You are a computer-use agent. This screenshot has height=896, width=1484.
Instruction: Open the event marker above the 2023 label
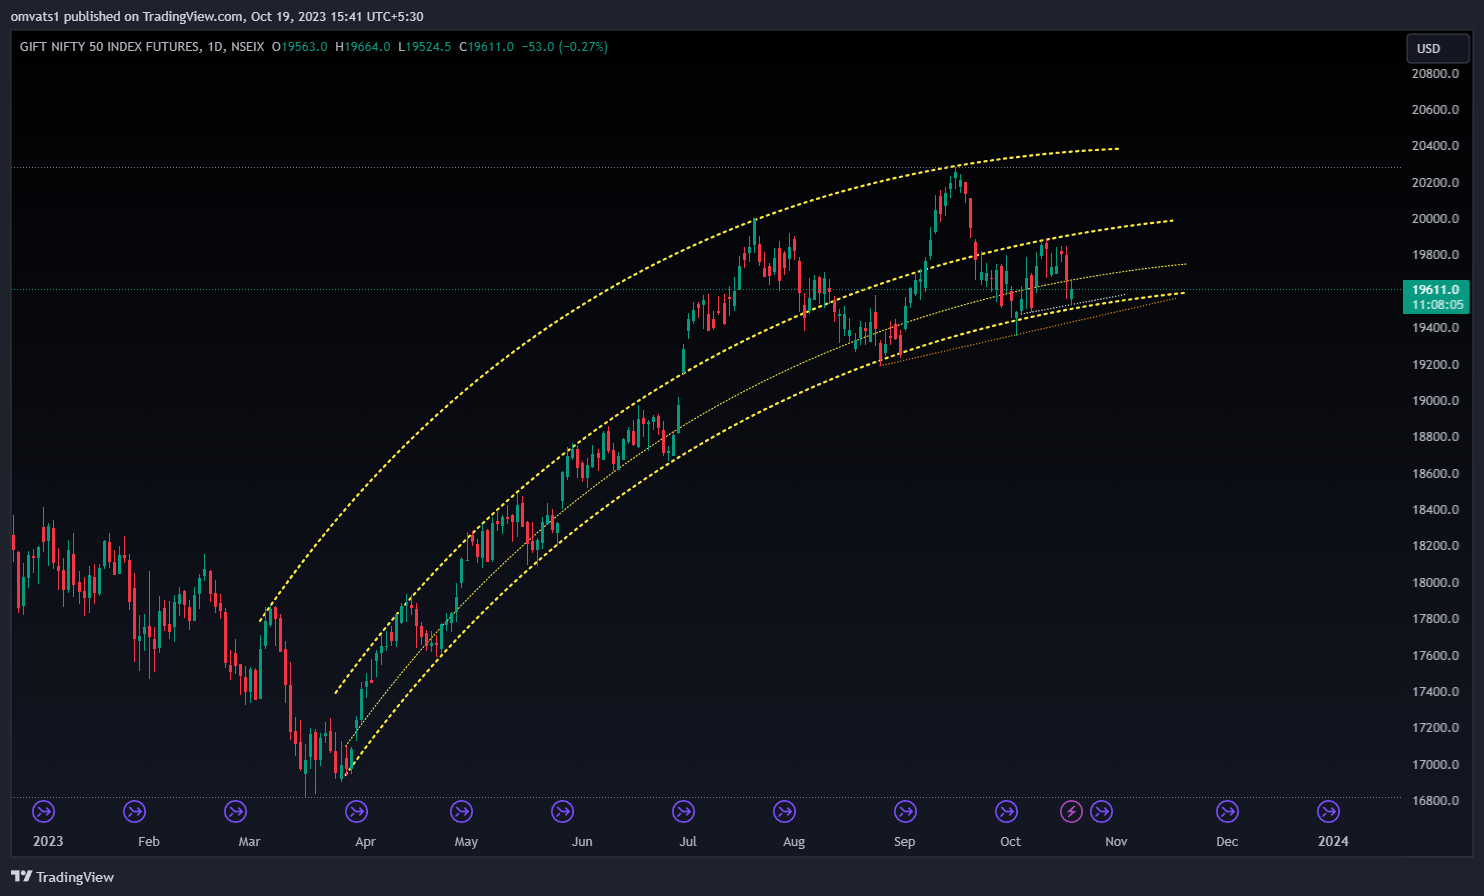click(x=43, y=811)
